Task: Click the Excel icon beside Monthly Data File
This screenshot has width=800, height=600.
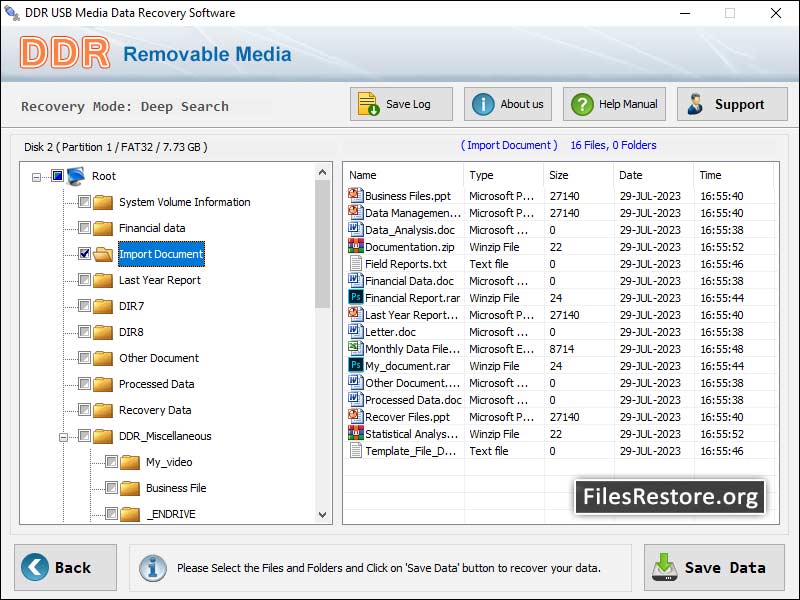Action: [x=353, y=349]
